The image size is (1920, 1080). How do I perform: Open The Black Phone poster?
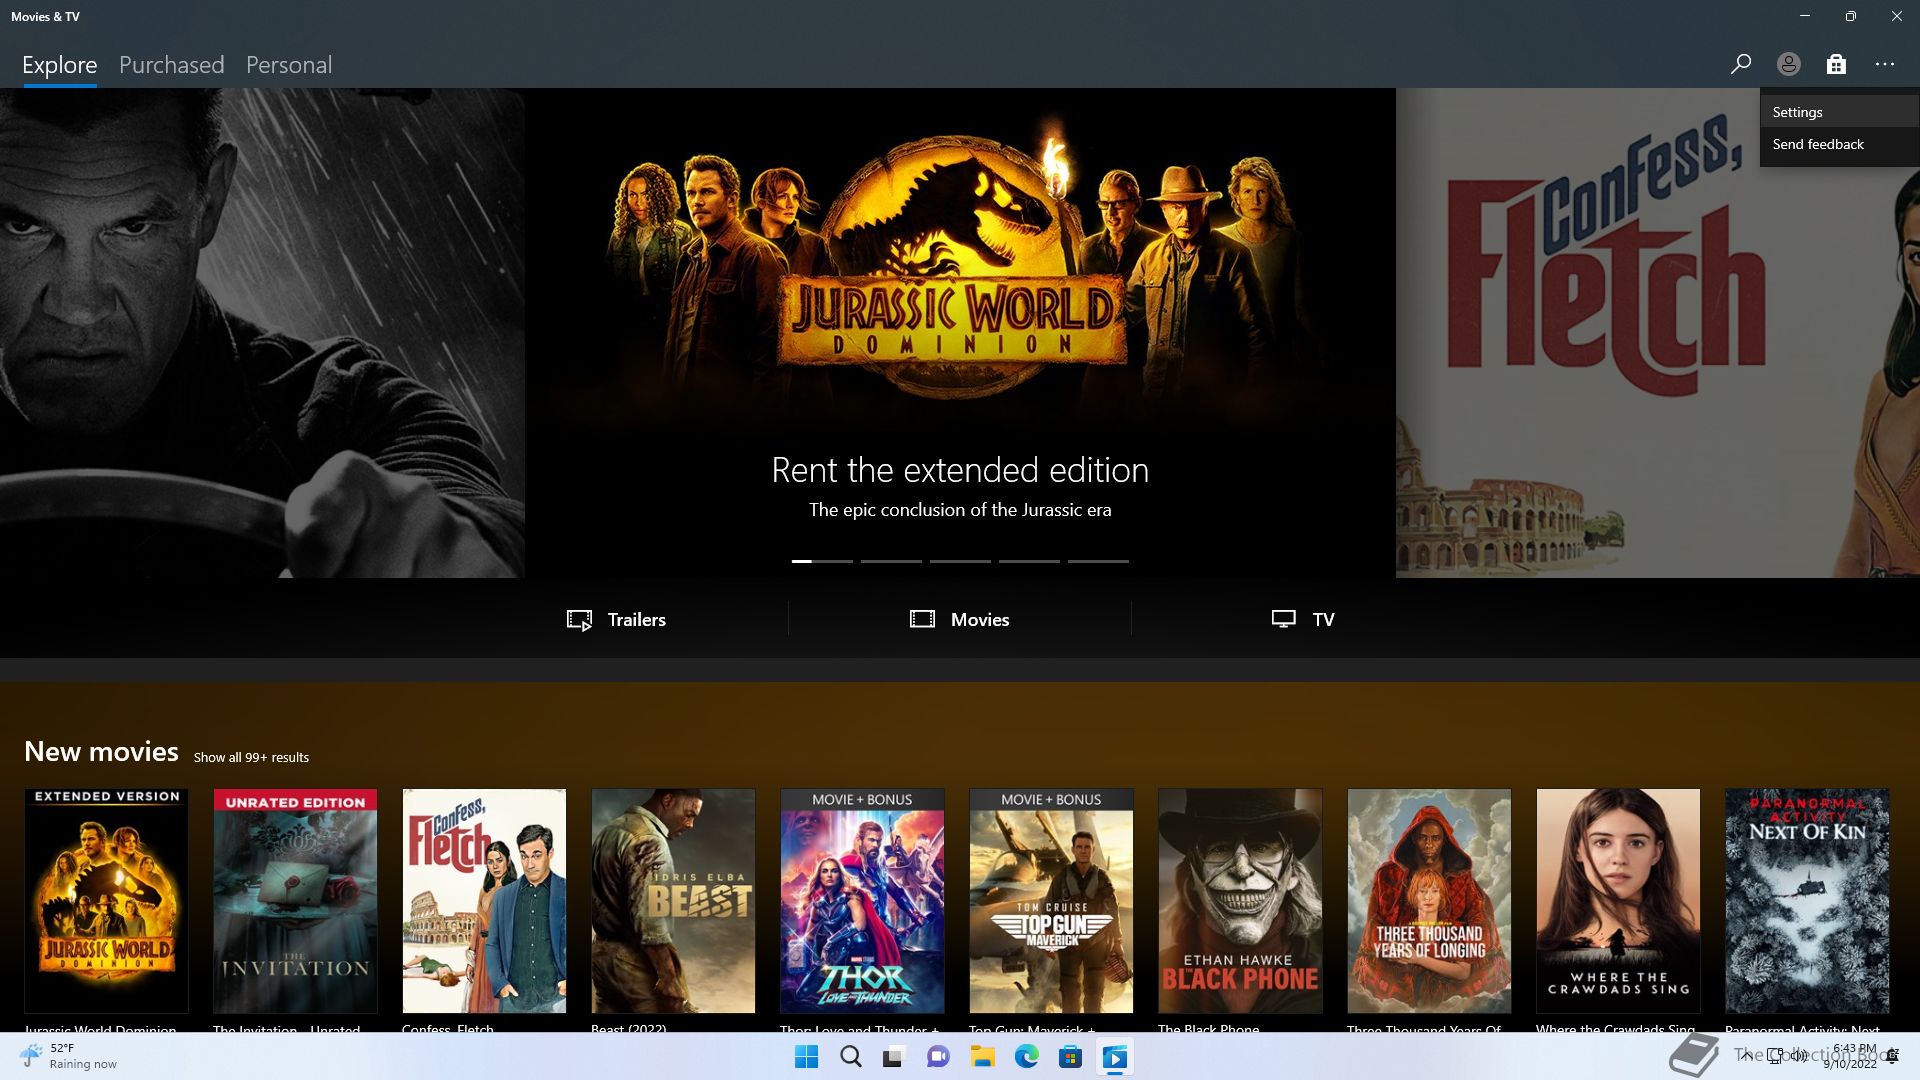1240,900
